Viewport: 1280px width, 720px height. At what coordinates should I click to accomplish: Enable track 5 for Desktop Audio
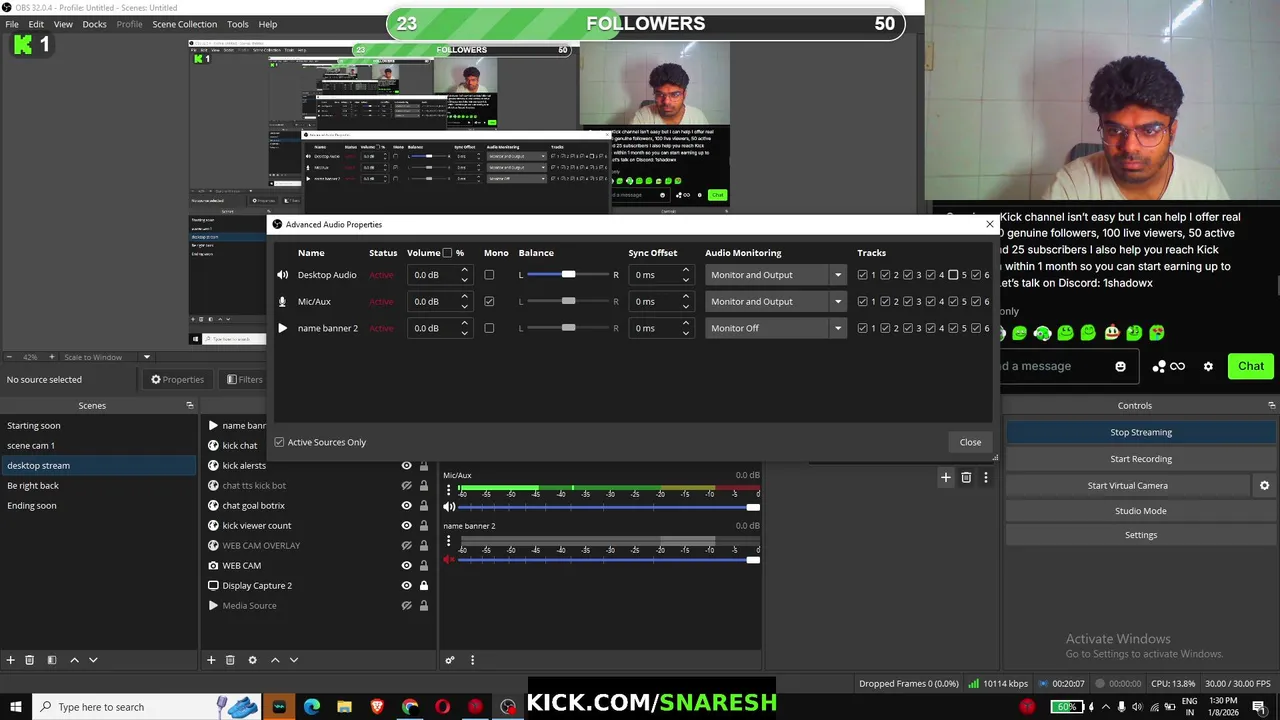tap(953, 275)
